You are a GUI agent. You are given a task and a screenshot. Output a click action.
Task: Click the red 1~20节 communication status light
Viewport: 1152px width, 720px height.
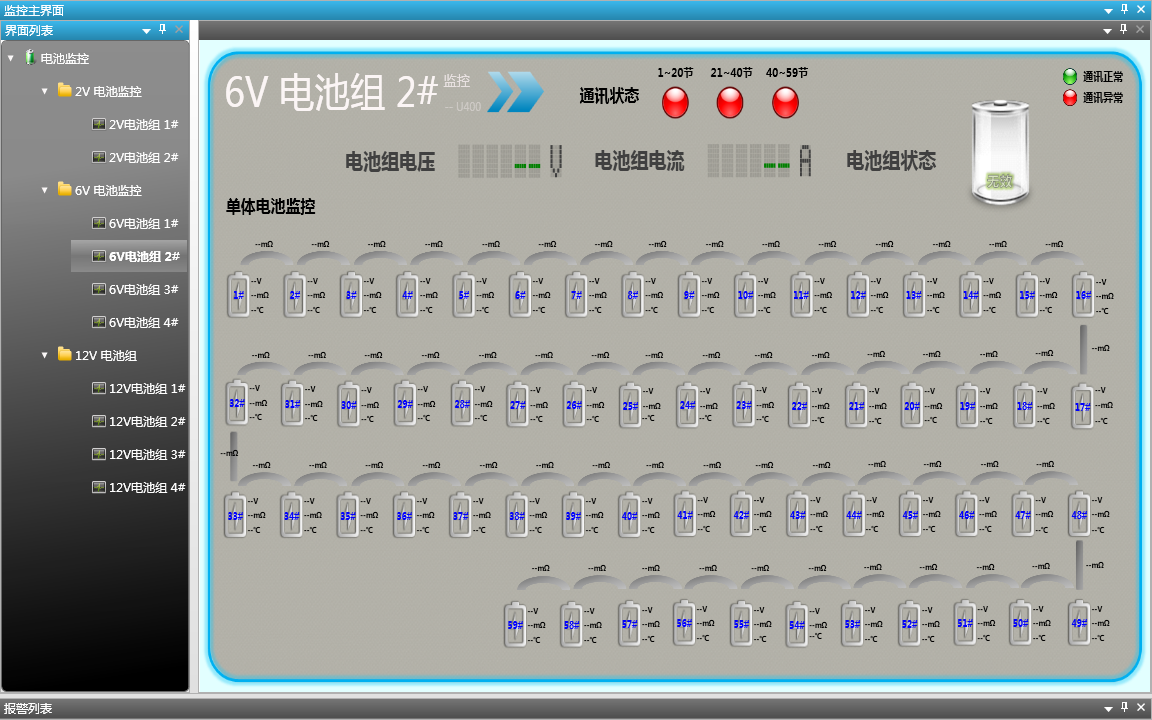(x=675, y=100)
